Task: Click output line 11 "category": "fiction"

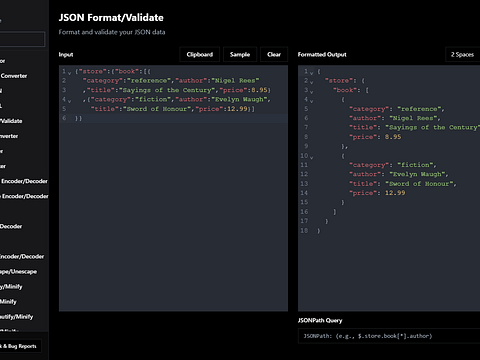Action: pyautogui.click(x=393, y=165)
